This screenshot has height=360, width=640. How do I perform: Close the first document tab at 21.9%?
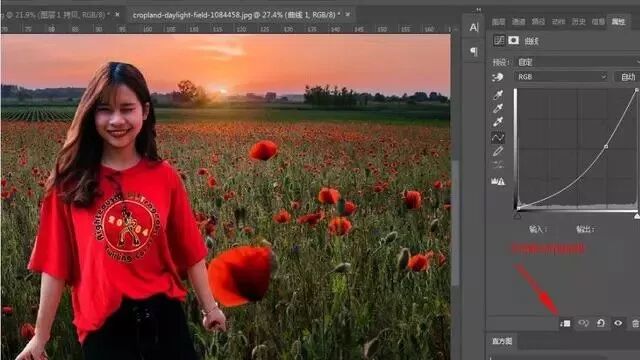click(x=118, y=14)
